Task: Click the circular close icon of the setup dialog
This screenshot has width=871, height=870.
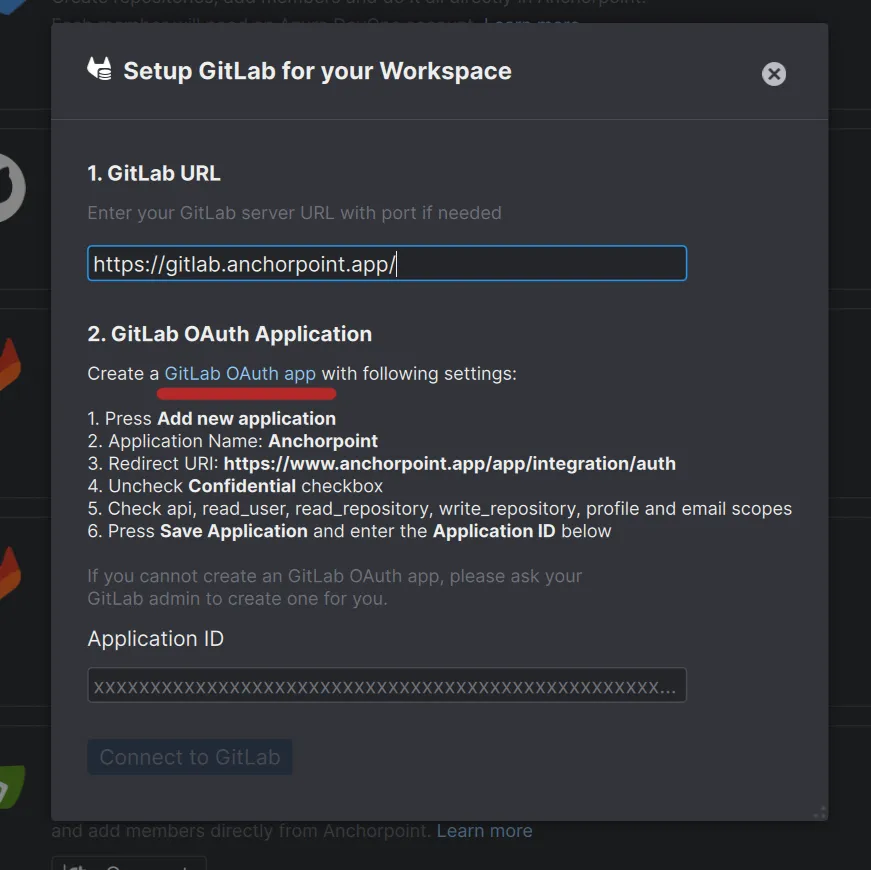Action: pyautogui.click(x=773, y=74)
